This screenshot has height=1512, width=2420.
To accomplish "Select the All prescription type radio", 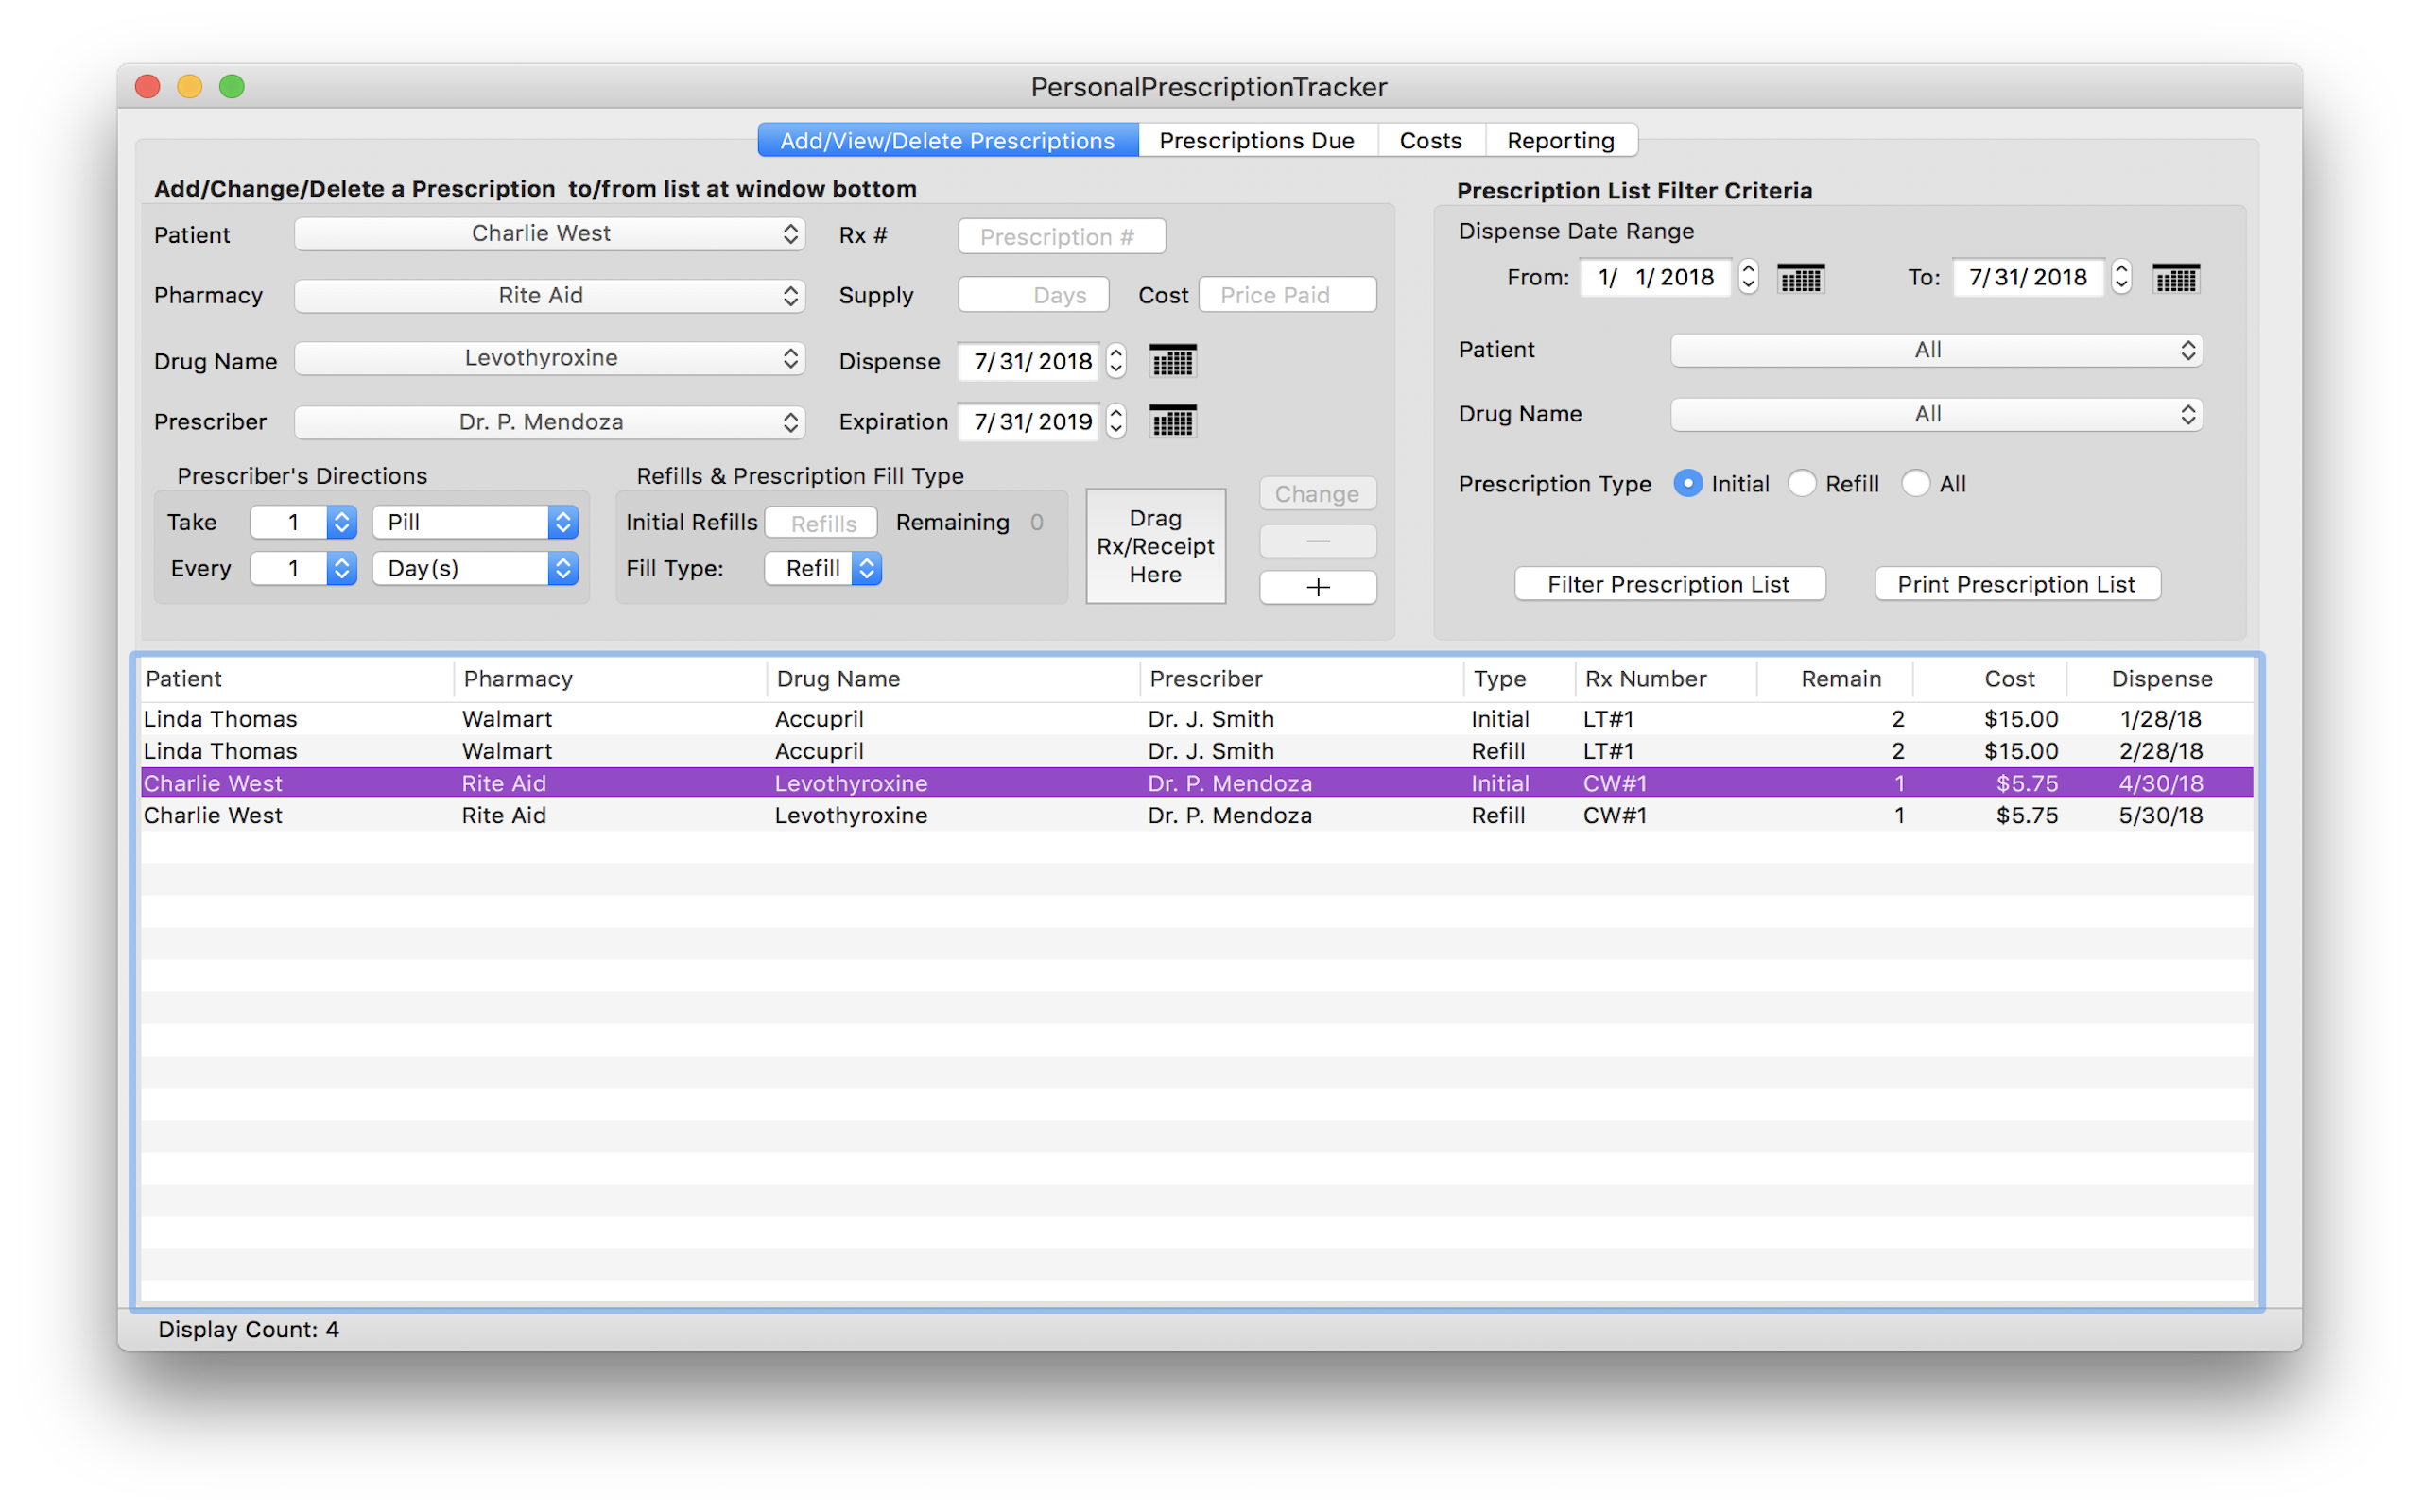I will [1915, 484].
